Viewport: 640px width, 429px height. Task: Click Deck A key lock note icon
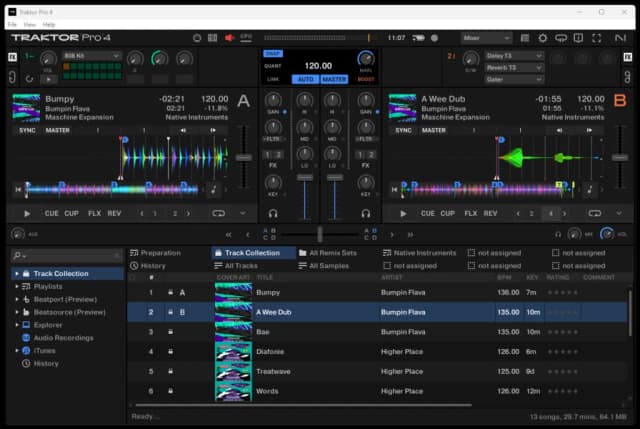(213, 189)
